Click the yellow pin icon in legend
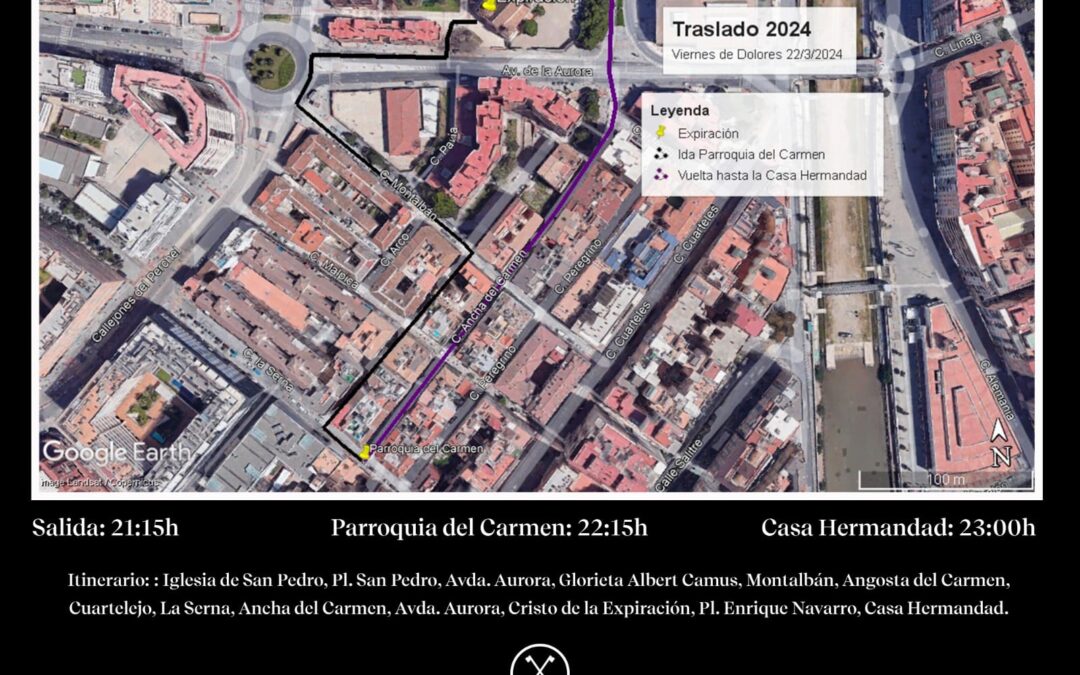Screen dimensions: 1080x675 tap(661, 133)
